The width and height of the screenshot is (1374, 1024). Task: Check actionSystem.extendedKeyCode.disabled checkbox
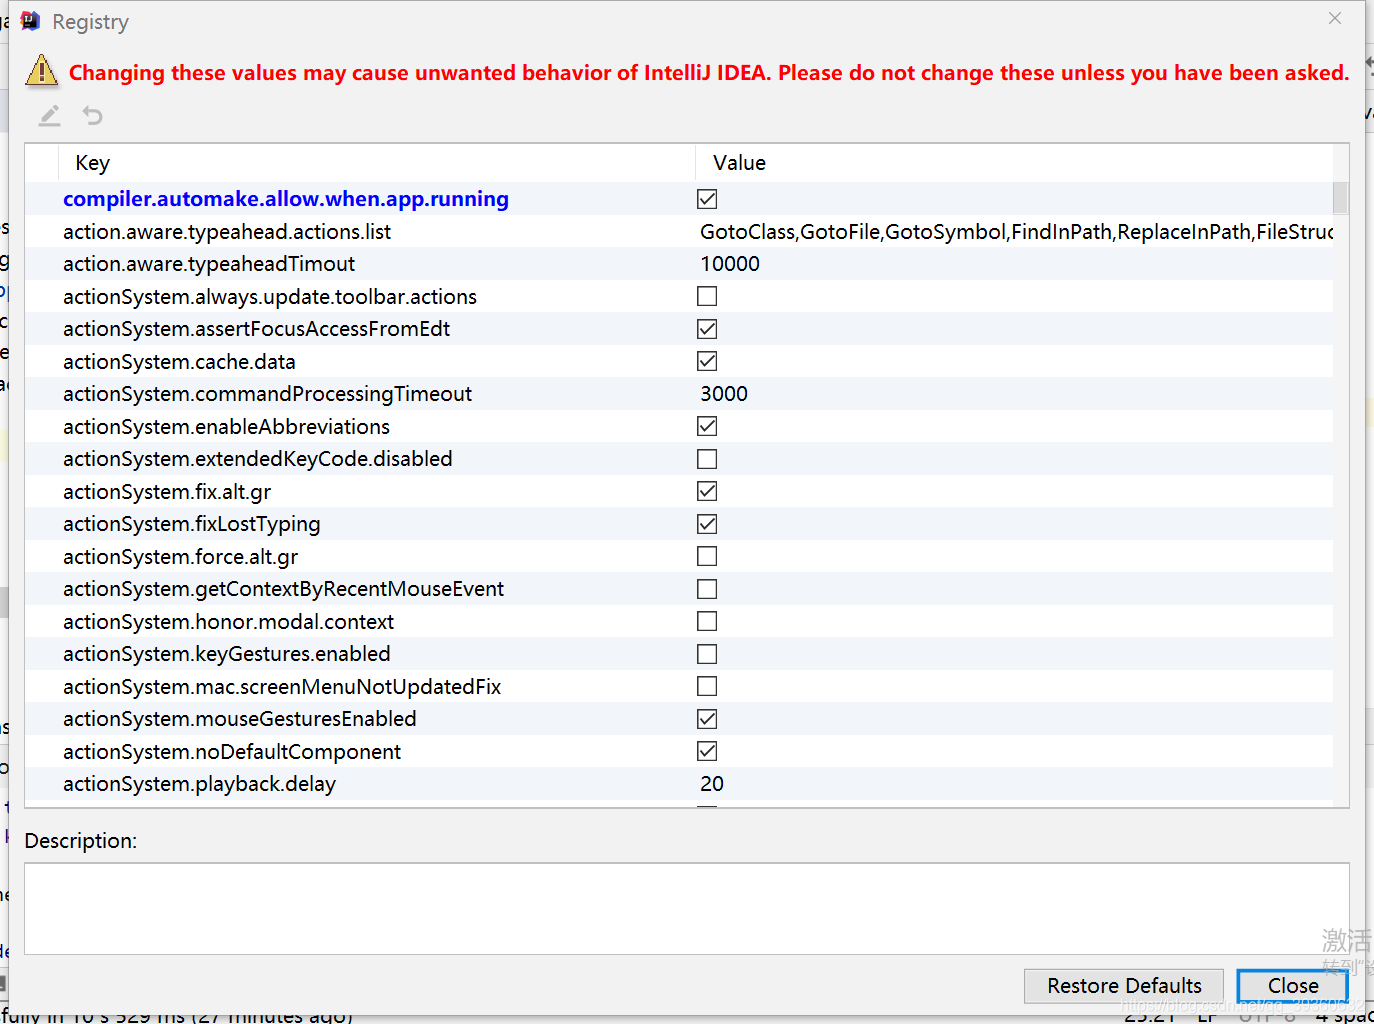(707, 459)
